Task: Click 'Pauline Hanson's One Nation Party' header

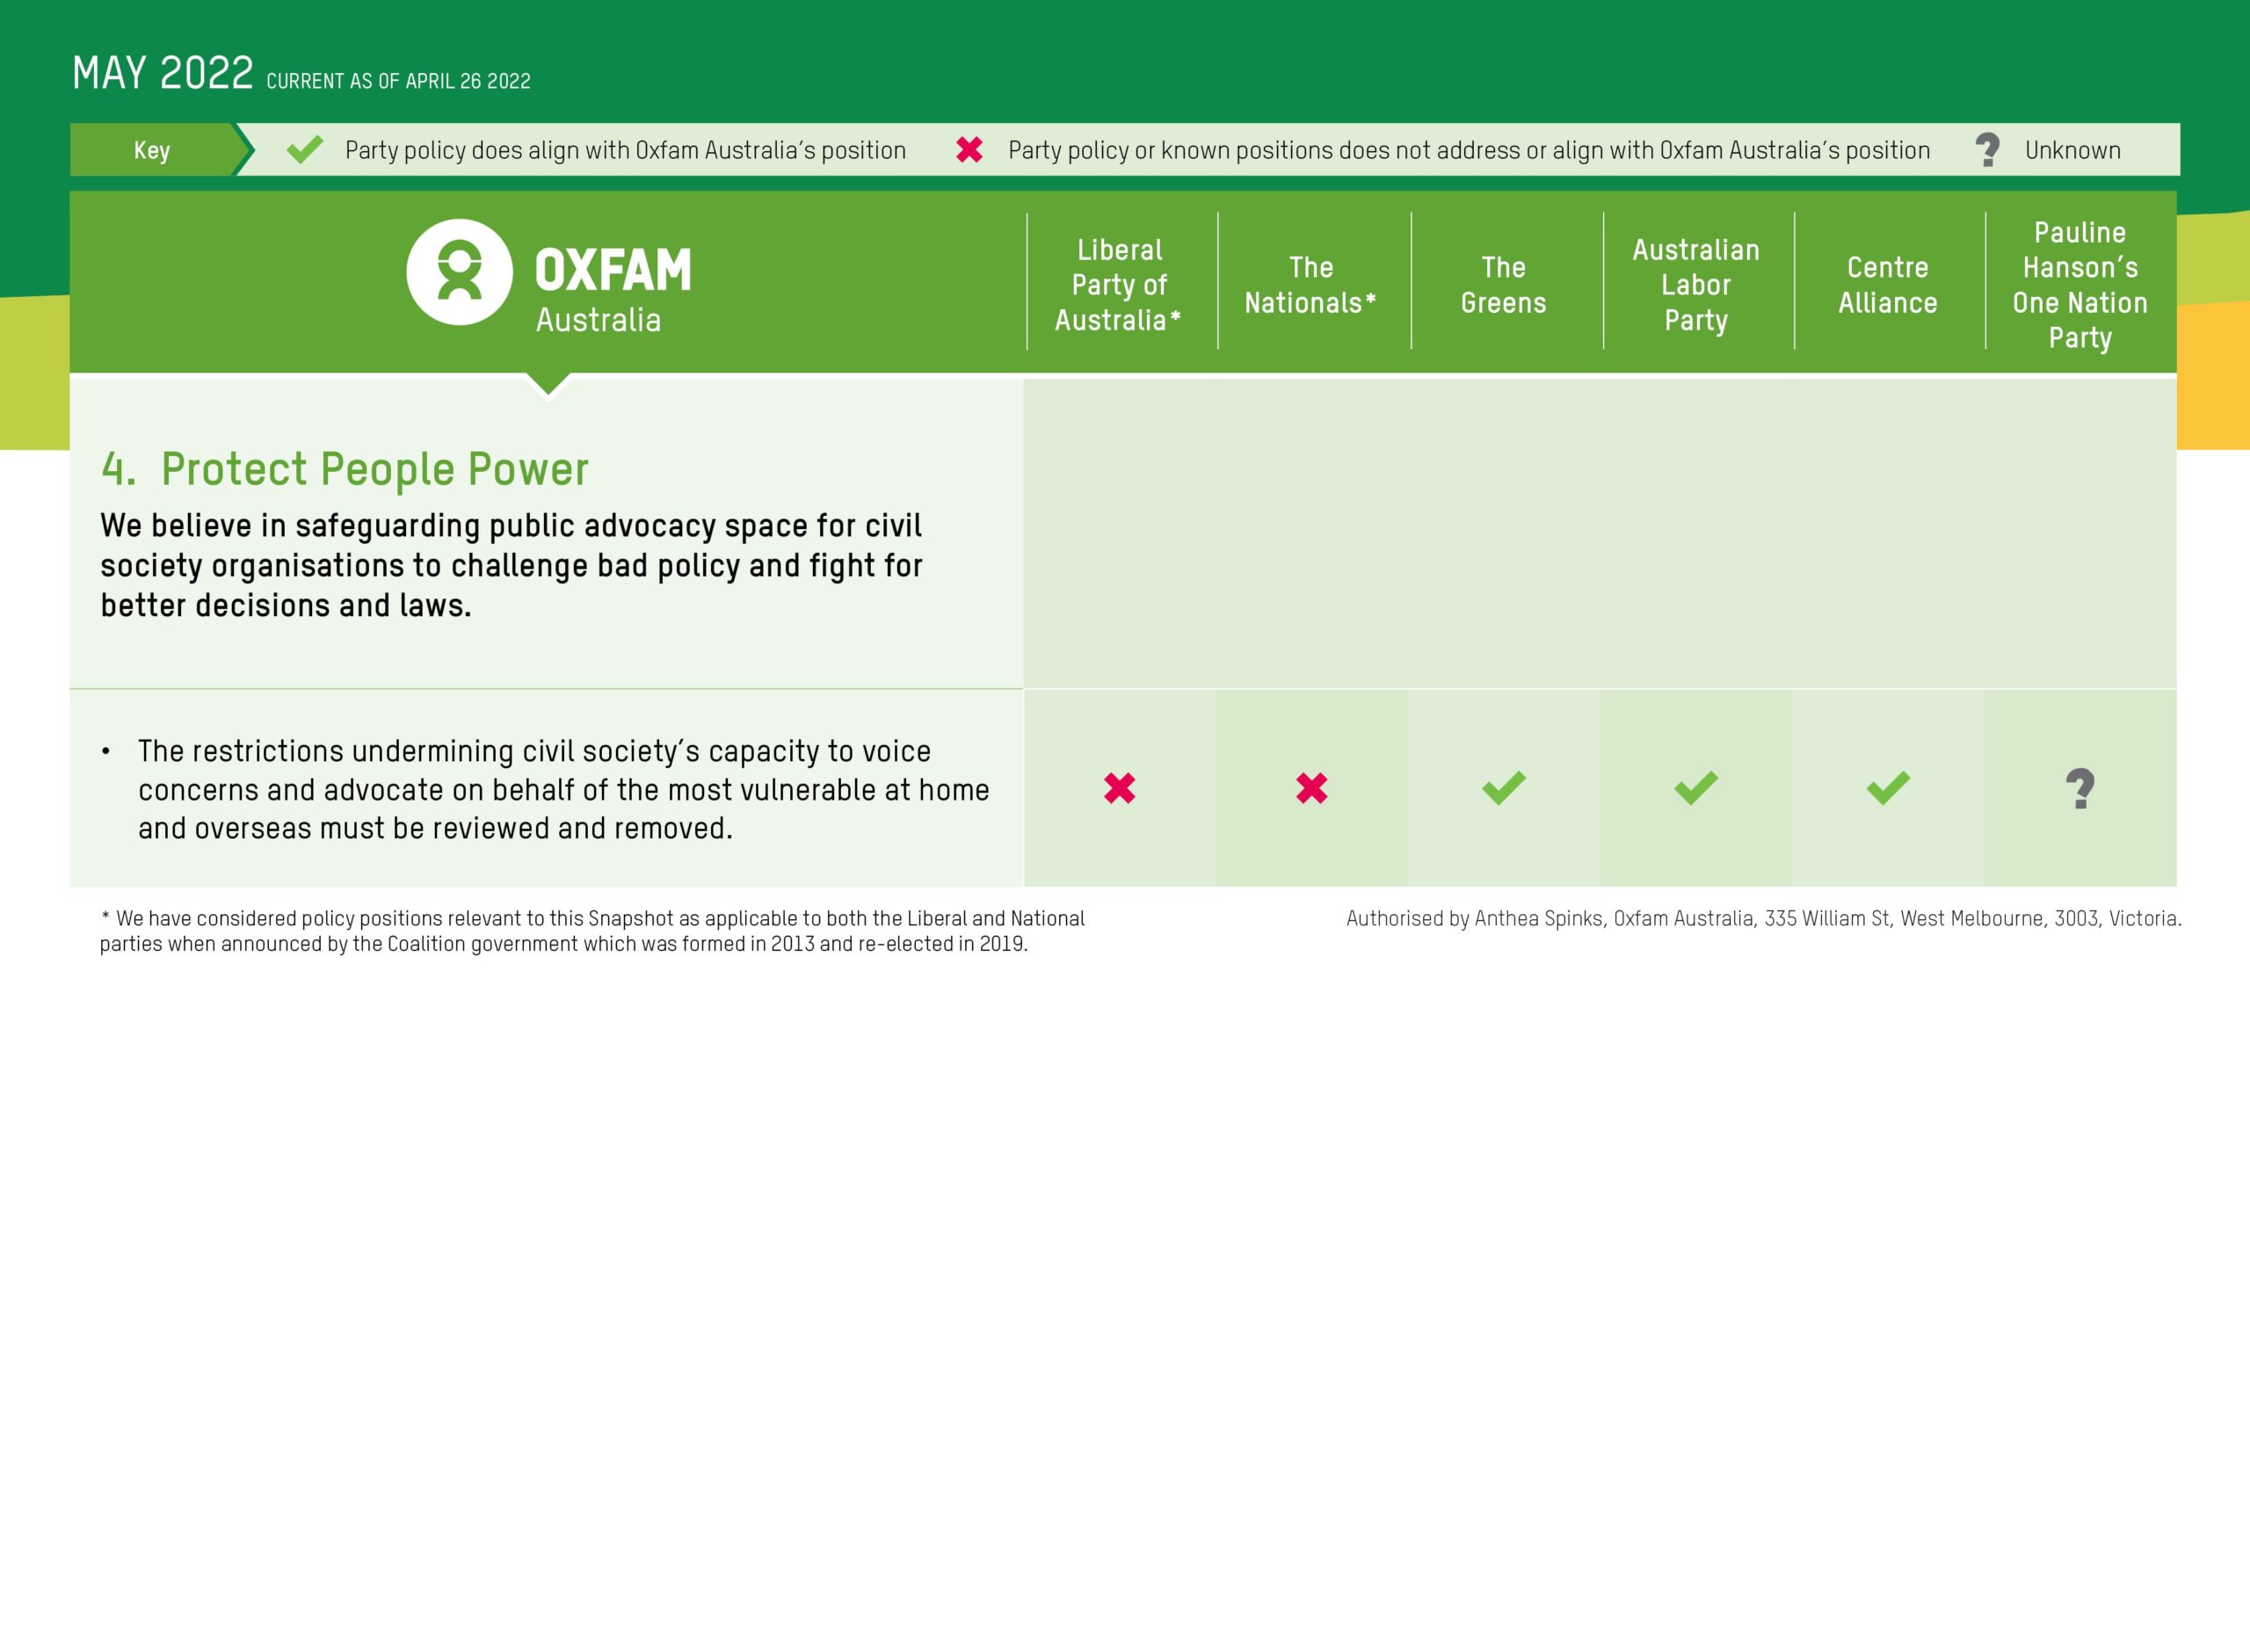Action: point(2080,285)
